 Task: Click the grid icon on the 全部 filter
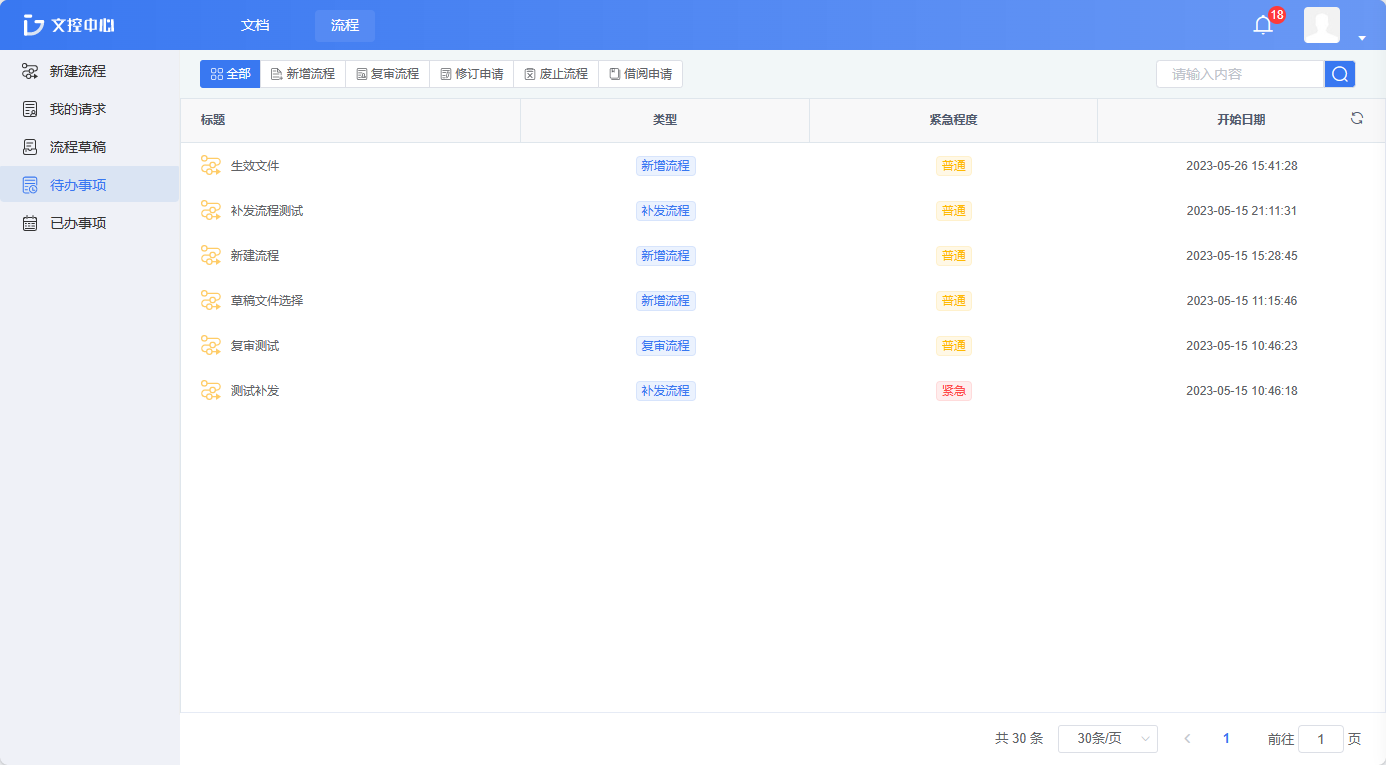[214, 73]
